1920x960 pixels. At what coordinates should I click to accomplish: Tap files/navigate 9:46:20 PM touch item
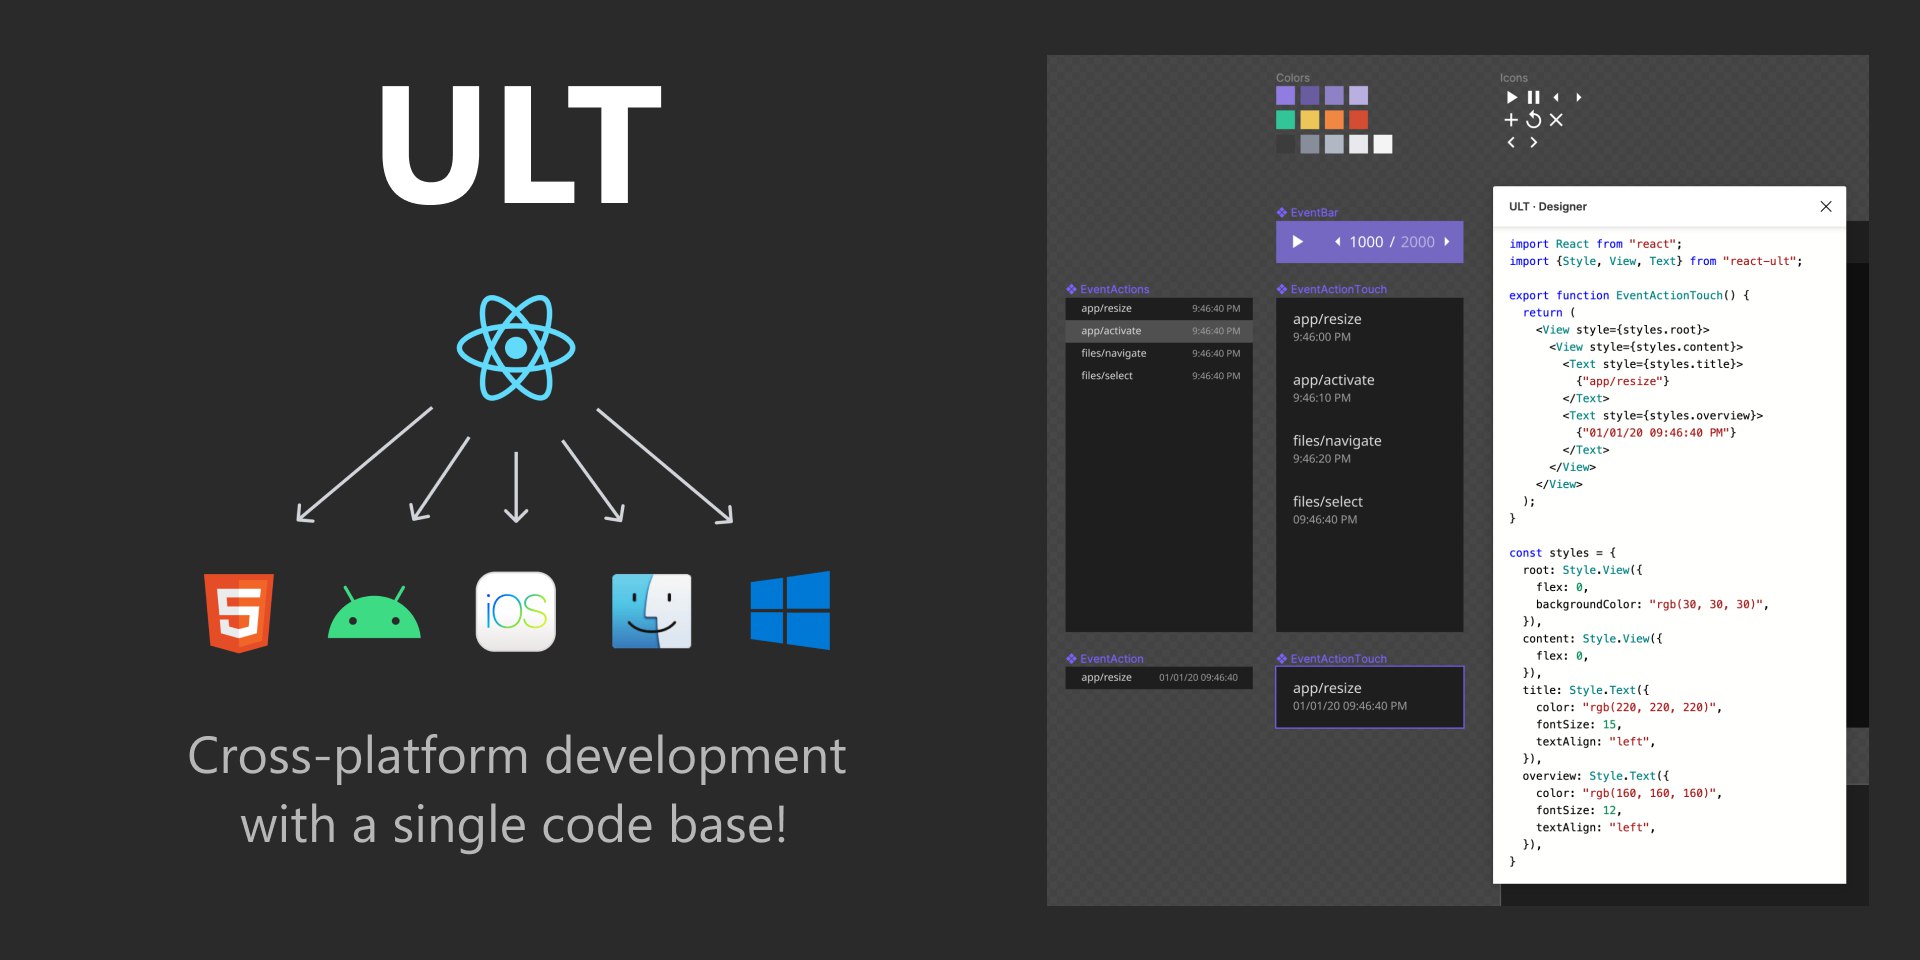point(1370,449)
